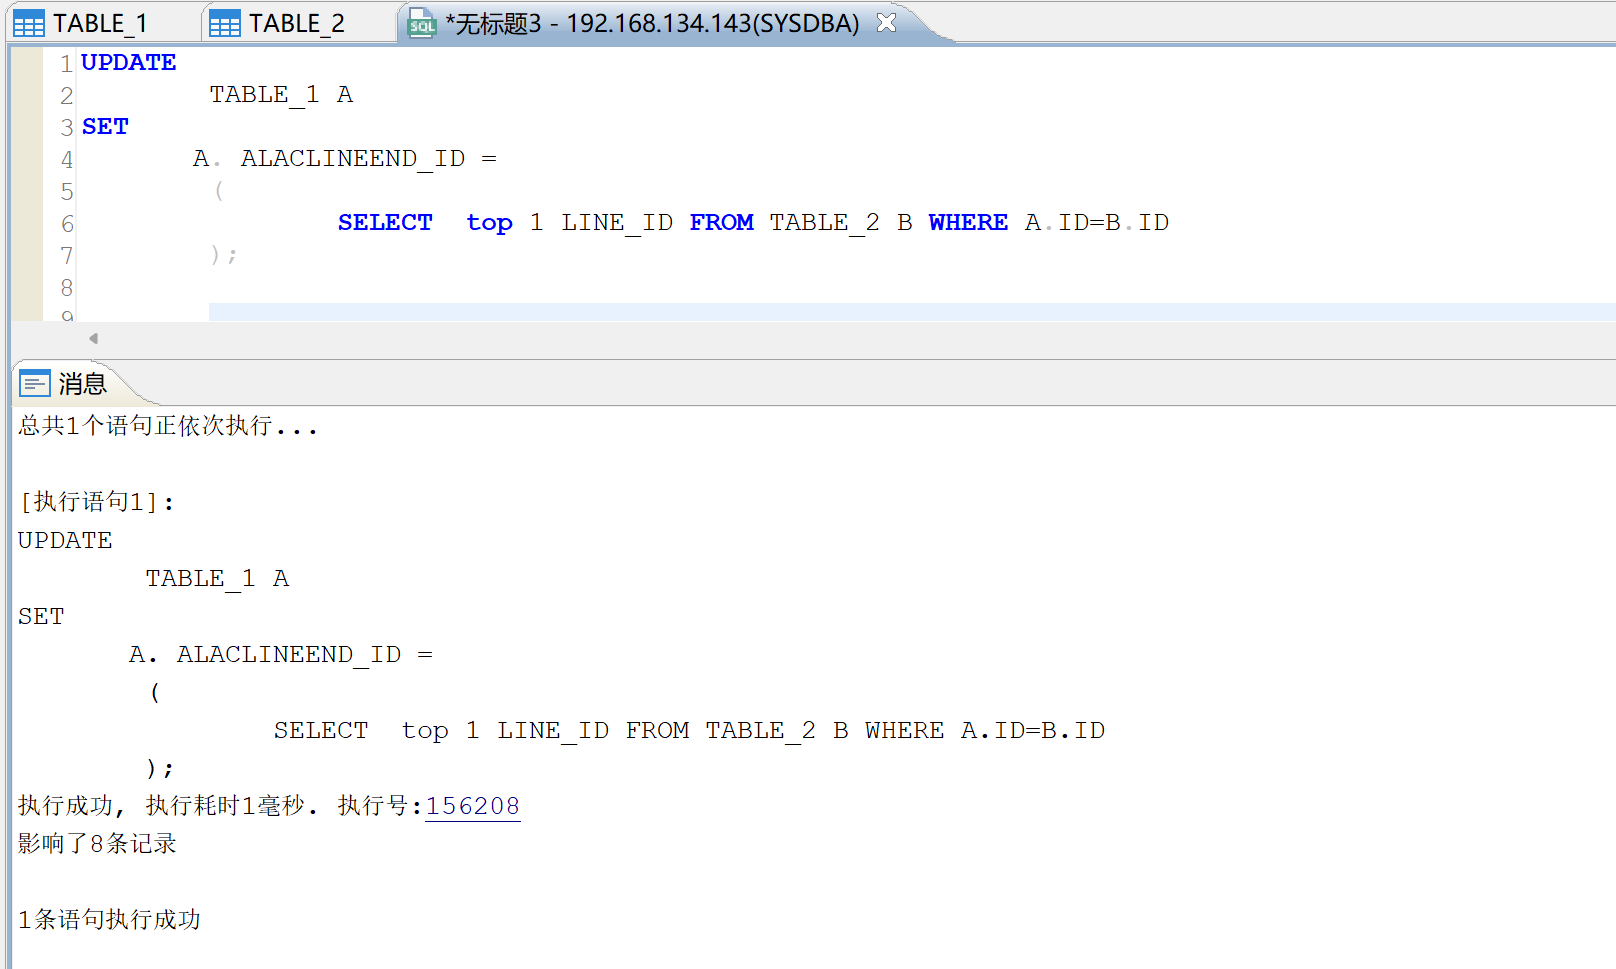
Task: Click '影响了8条记录' in messages
Action: coord(97,844)
